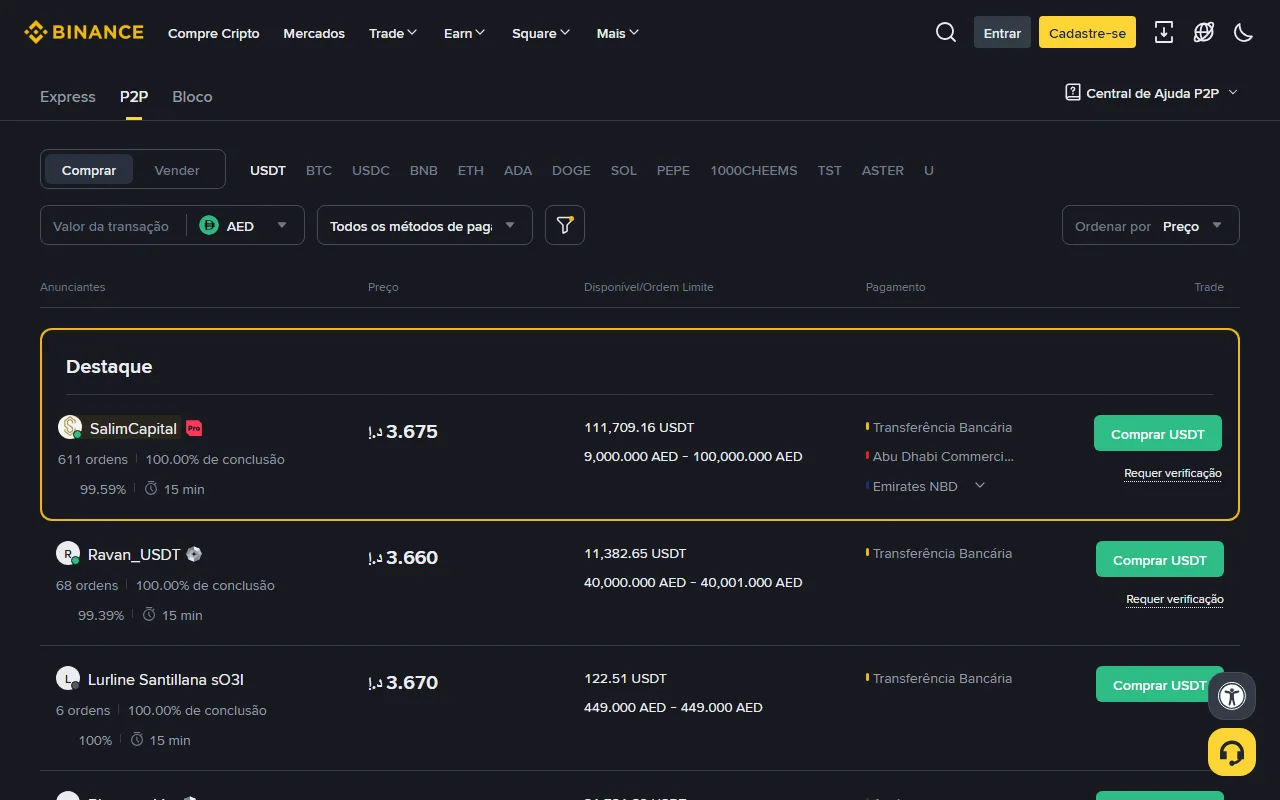Click Comprar USDT for Ravan_USDT

(x=1160, y=560)
